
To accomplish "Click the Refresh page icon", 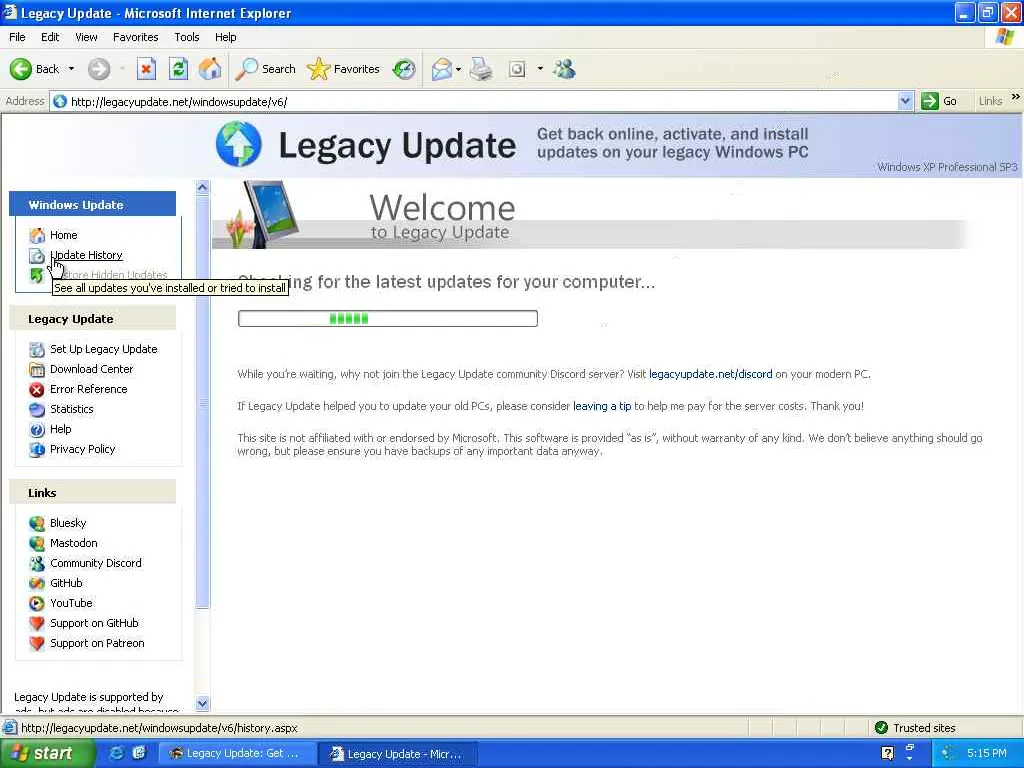I will point(178,69).
